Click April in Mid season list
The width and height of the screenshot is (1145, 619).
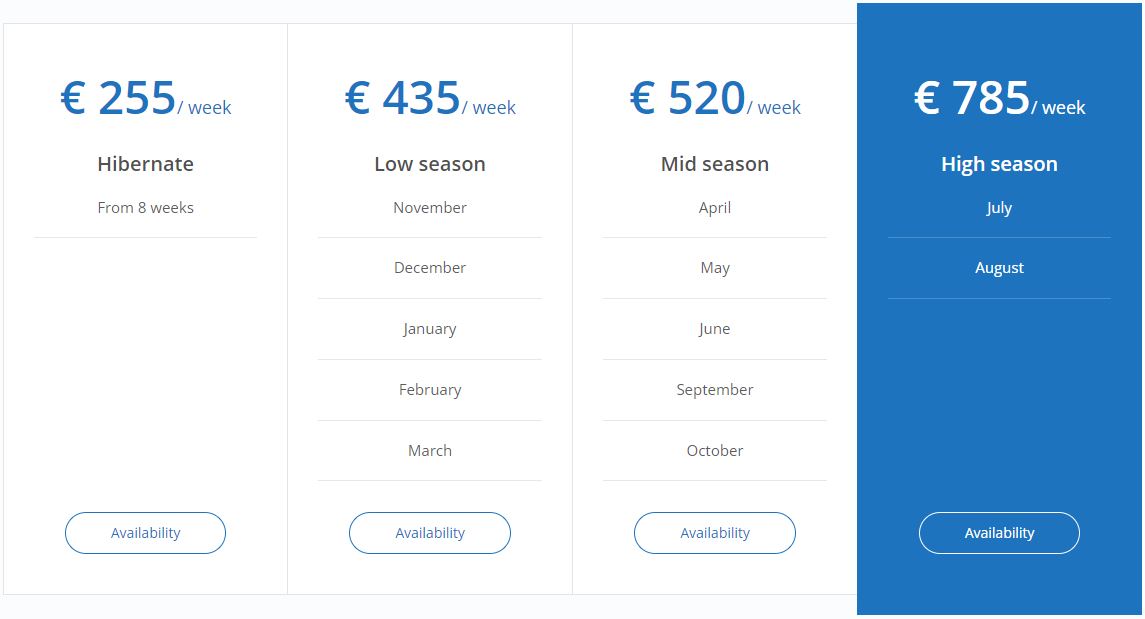coord(715,208)
